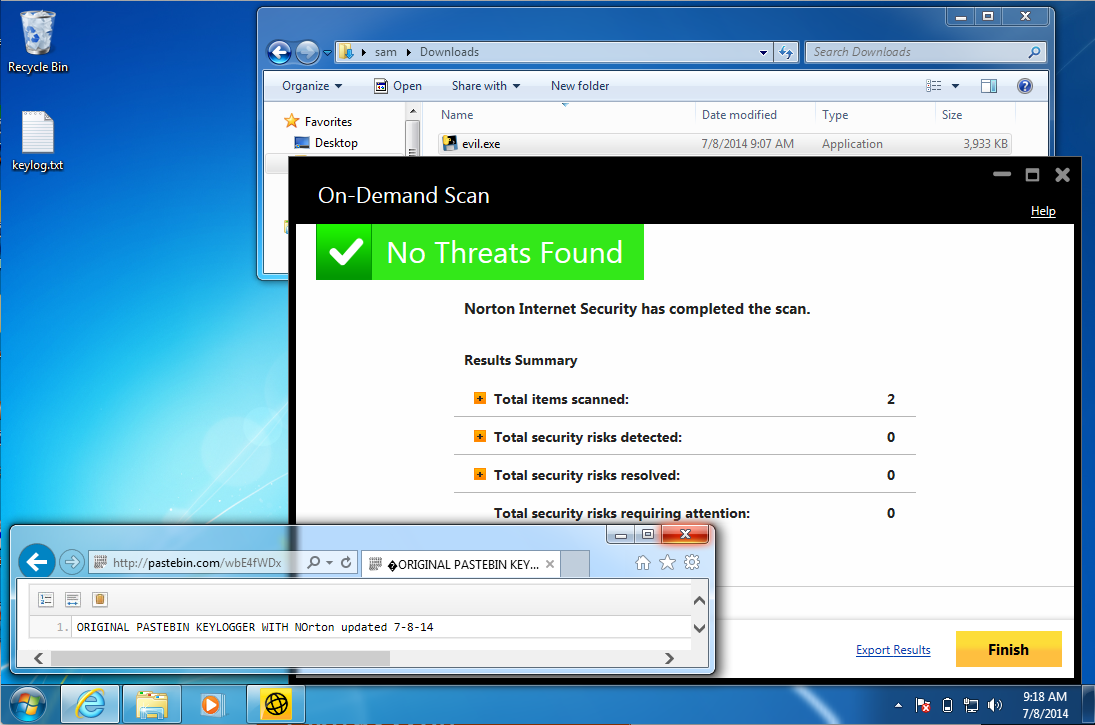
Task: Open the Organize dropdown menu
Action: click(x=312, y=86)
